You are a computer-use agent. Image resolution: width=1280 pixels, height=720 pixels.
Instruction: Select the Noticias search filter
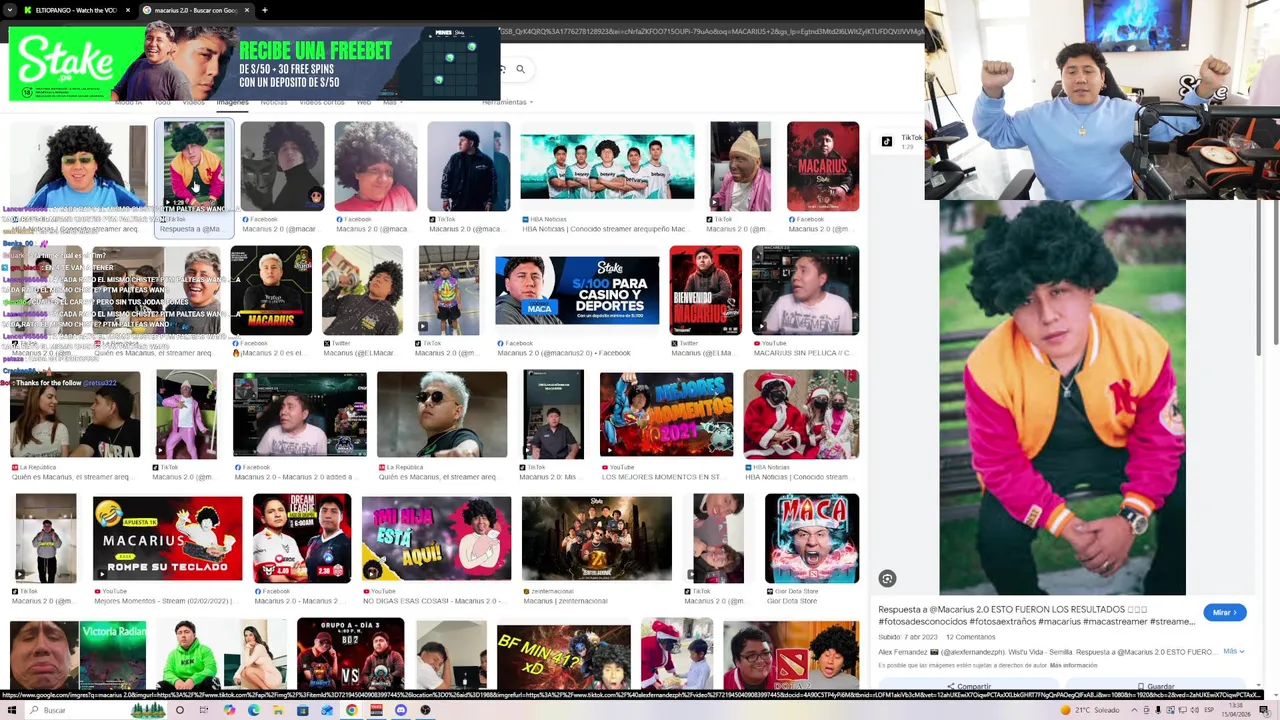coord(274,102)
